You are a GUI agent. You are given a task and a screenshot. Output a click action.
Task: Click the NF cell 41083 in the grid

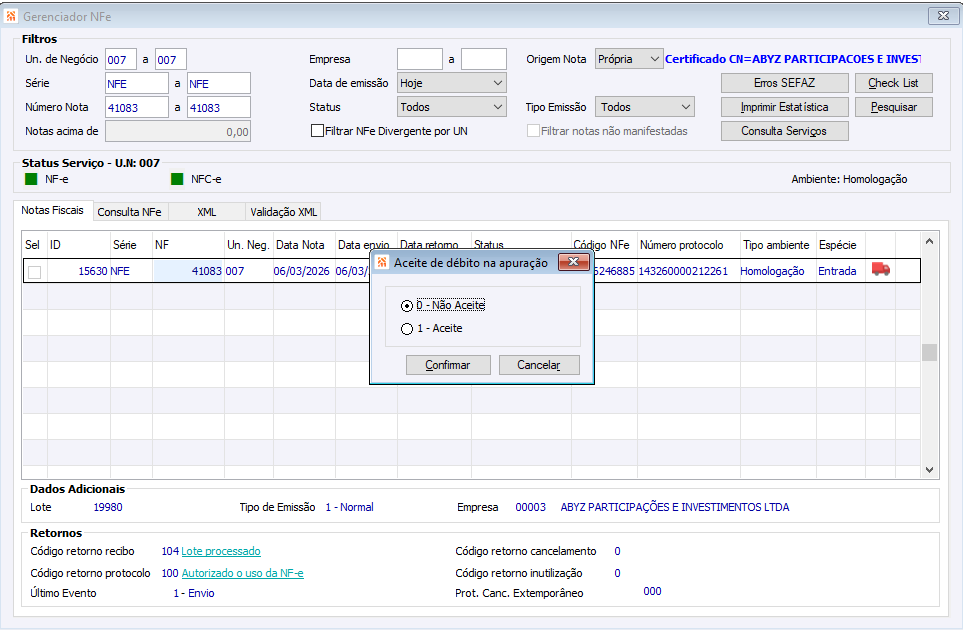pos(188,271)
